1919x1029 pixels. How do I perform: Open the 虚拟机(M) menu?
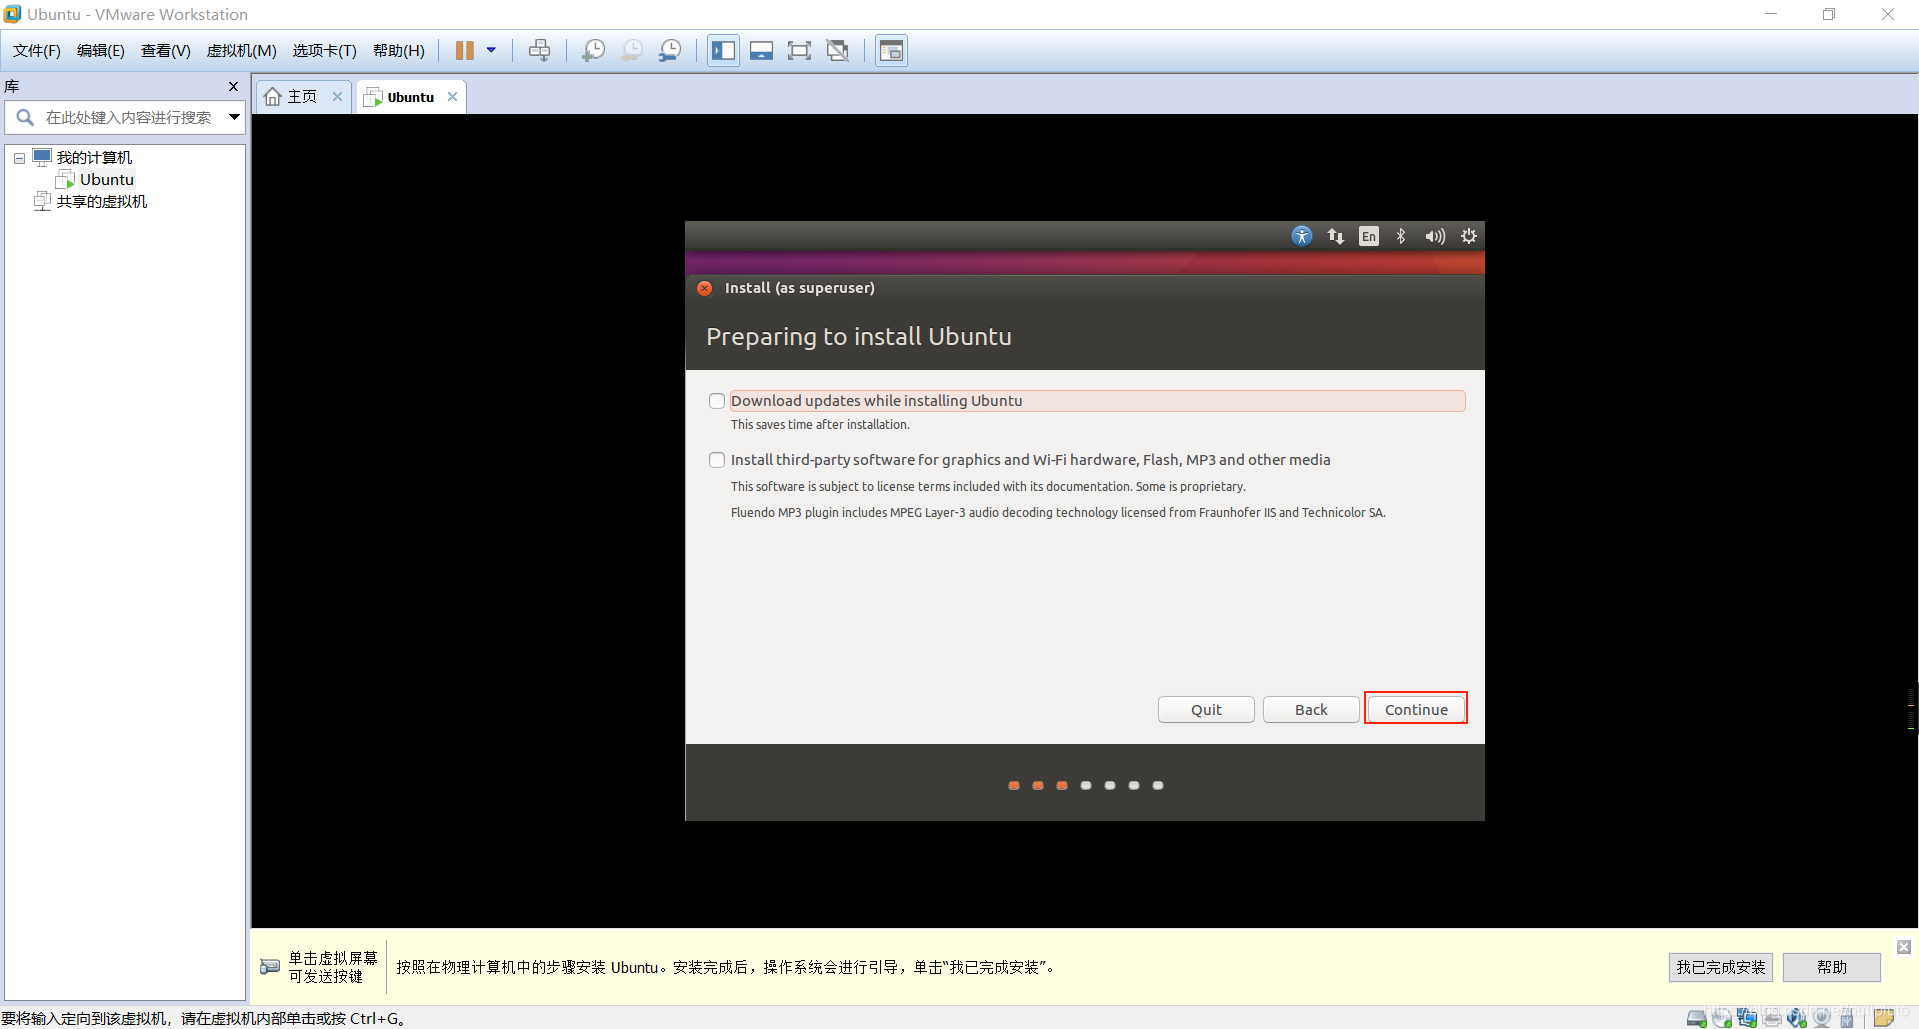pyautogui.click(x=242, y=51)
